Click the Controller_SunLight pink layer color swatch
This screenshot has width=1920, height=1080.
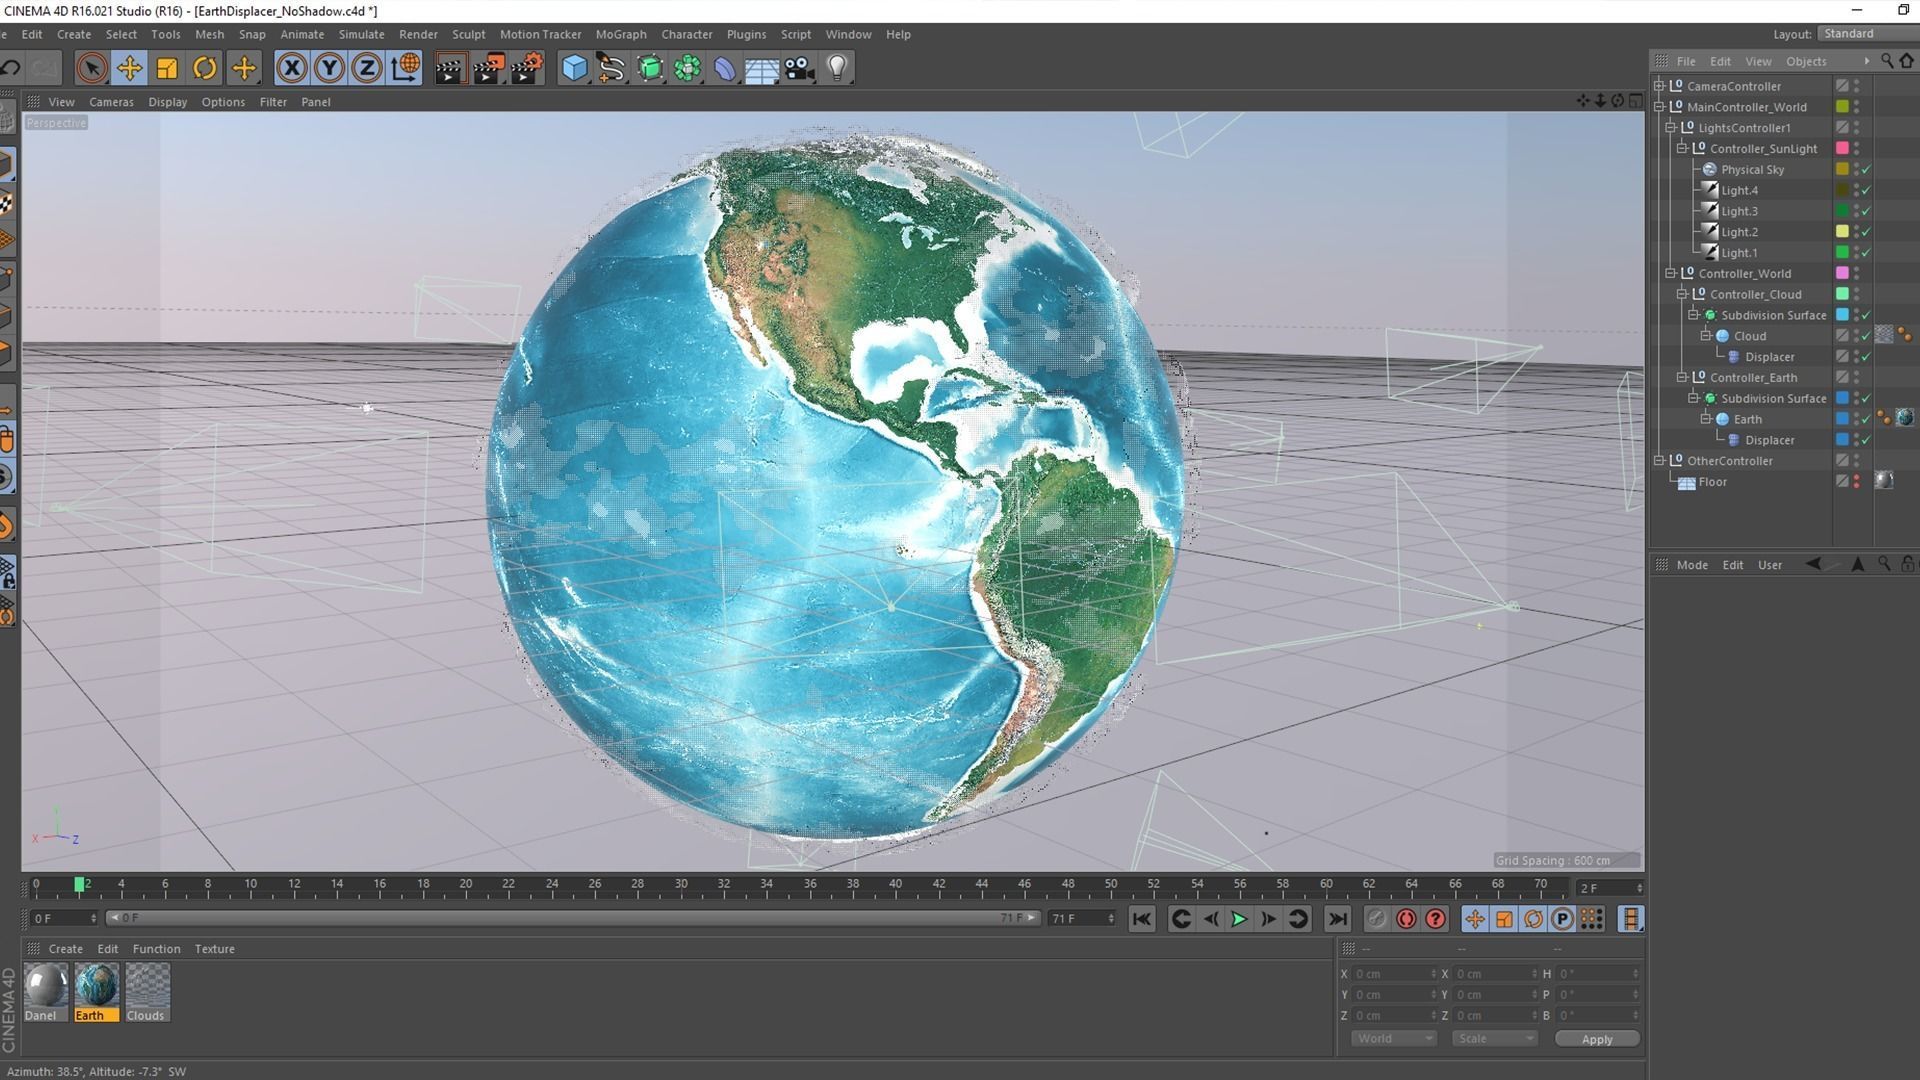point(1842,149)
